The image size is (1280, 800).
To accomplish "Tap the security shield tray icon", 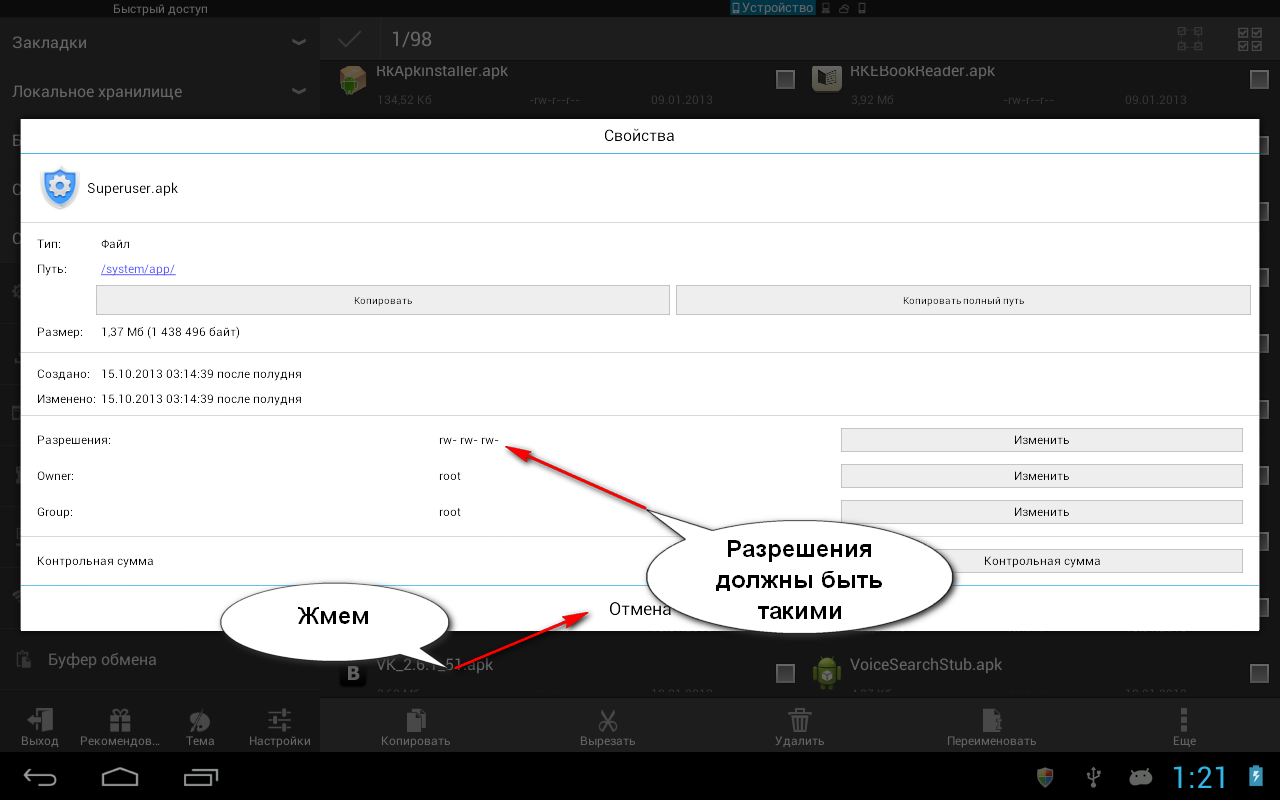I will pos(1045,777).
